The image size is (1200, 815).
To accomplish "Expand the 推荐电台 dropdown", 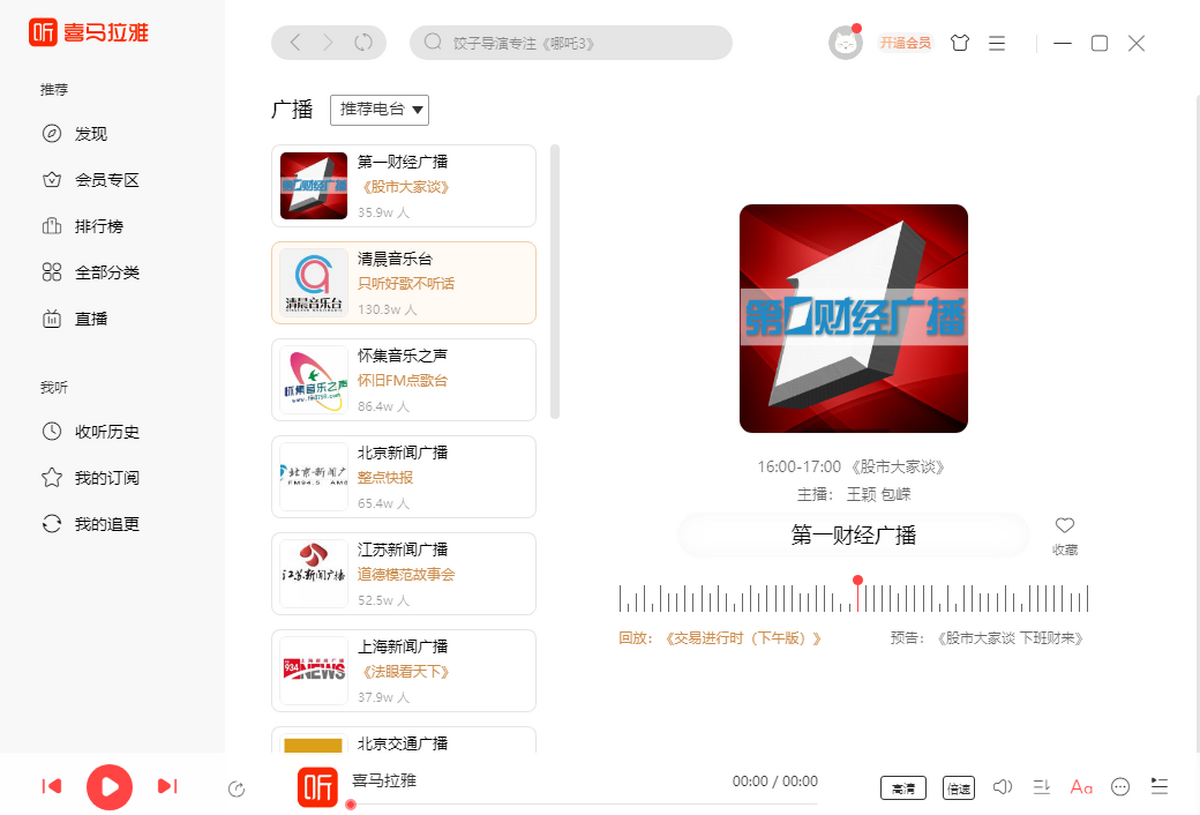I will 379,109.
